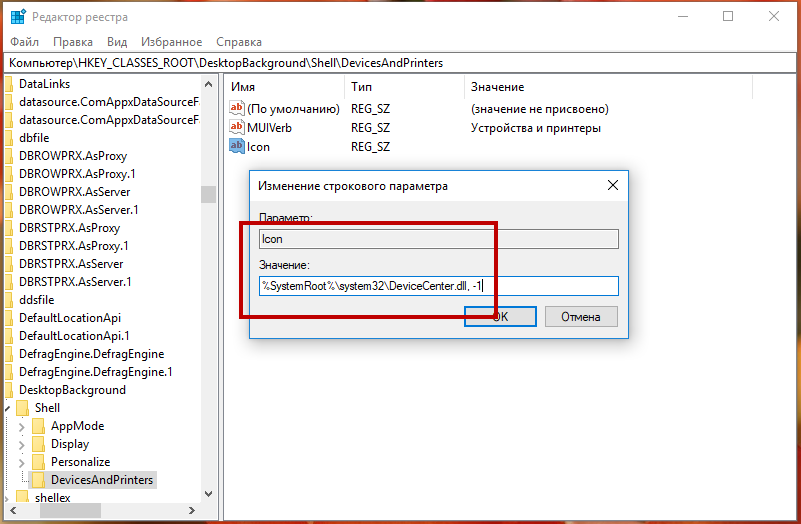Select the DesktopBackground key
This screenshot has height=524, width=801.
click(73, 390)
